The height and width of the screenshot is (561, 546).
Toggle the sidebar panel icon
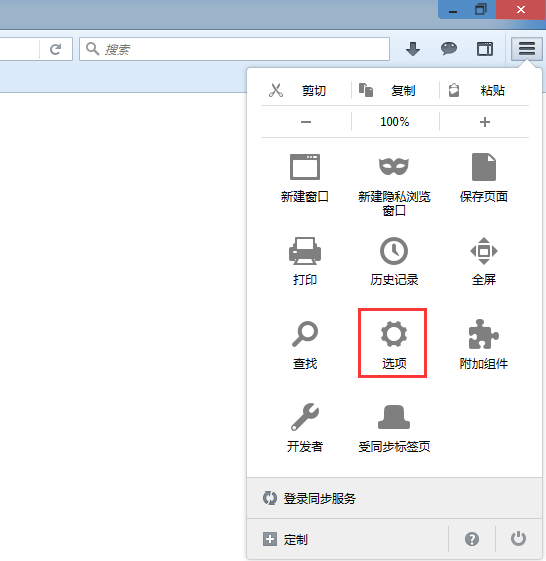pos(485,49)
